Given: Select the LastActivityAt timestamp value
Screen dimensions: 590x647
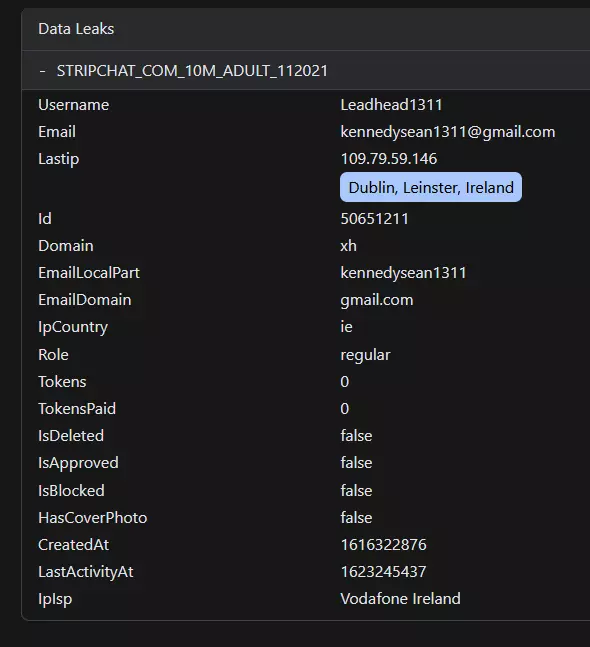Looking at the screenshot, I should [383, 572].
